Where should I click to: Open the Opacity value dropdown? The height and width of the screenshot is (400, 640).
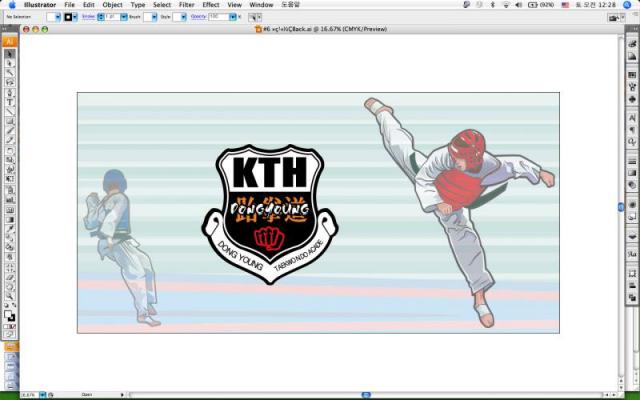[233, 17]
